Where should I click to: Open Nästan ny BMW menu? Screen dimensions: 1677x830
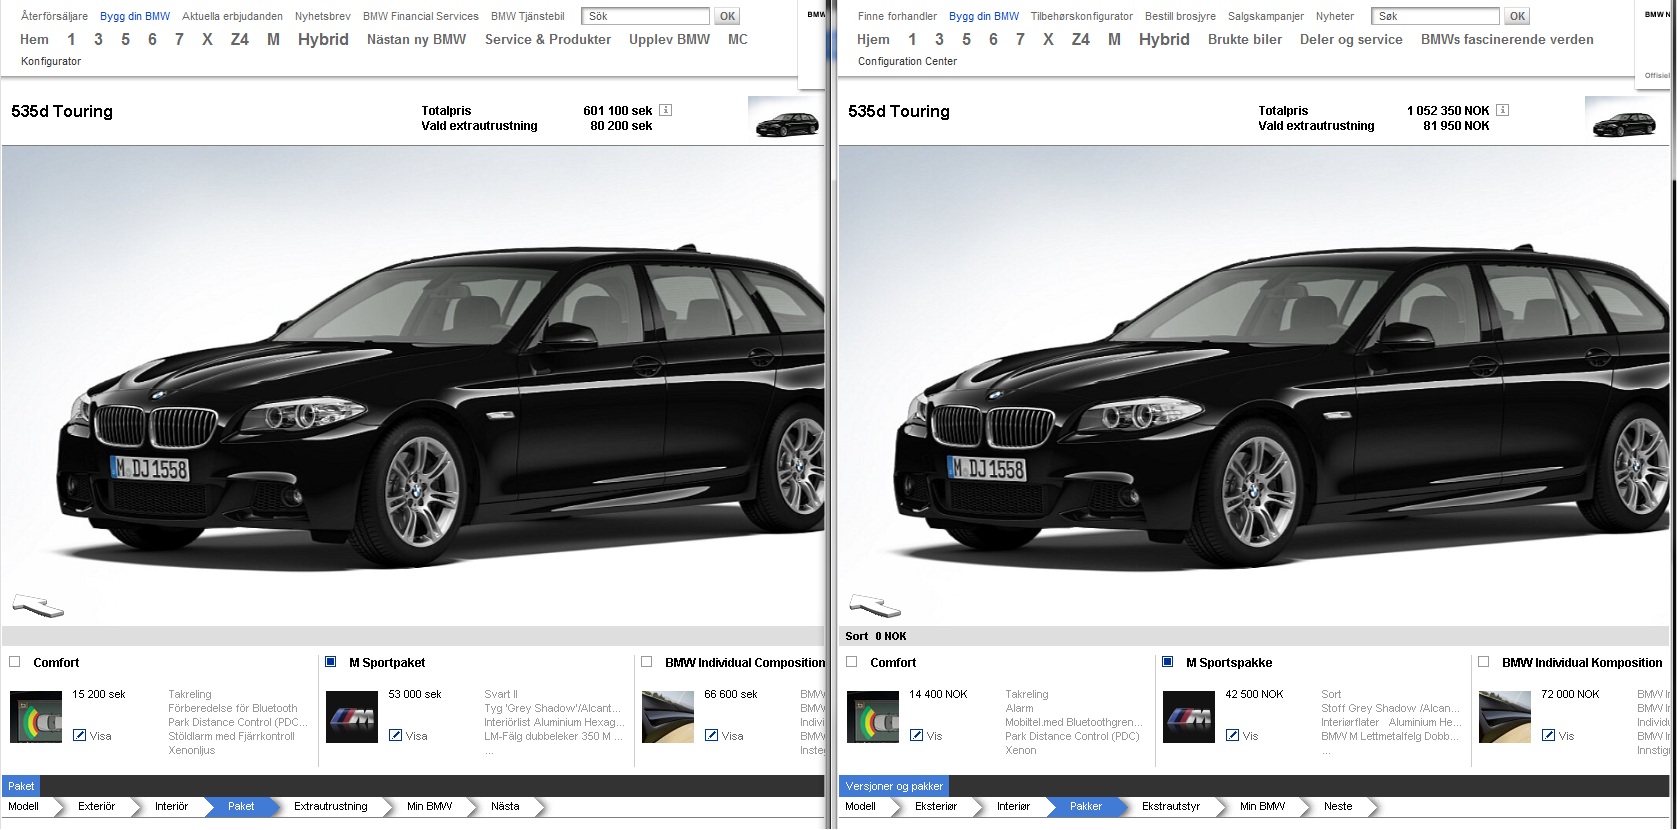417,39
